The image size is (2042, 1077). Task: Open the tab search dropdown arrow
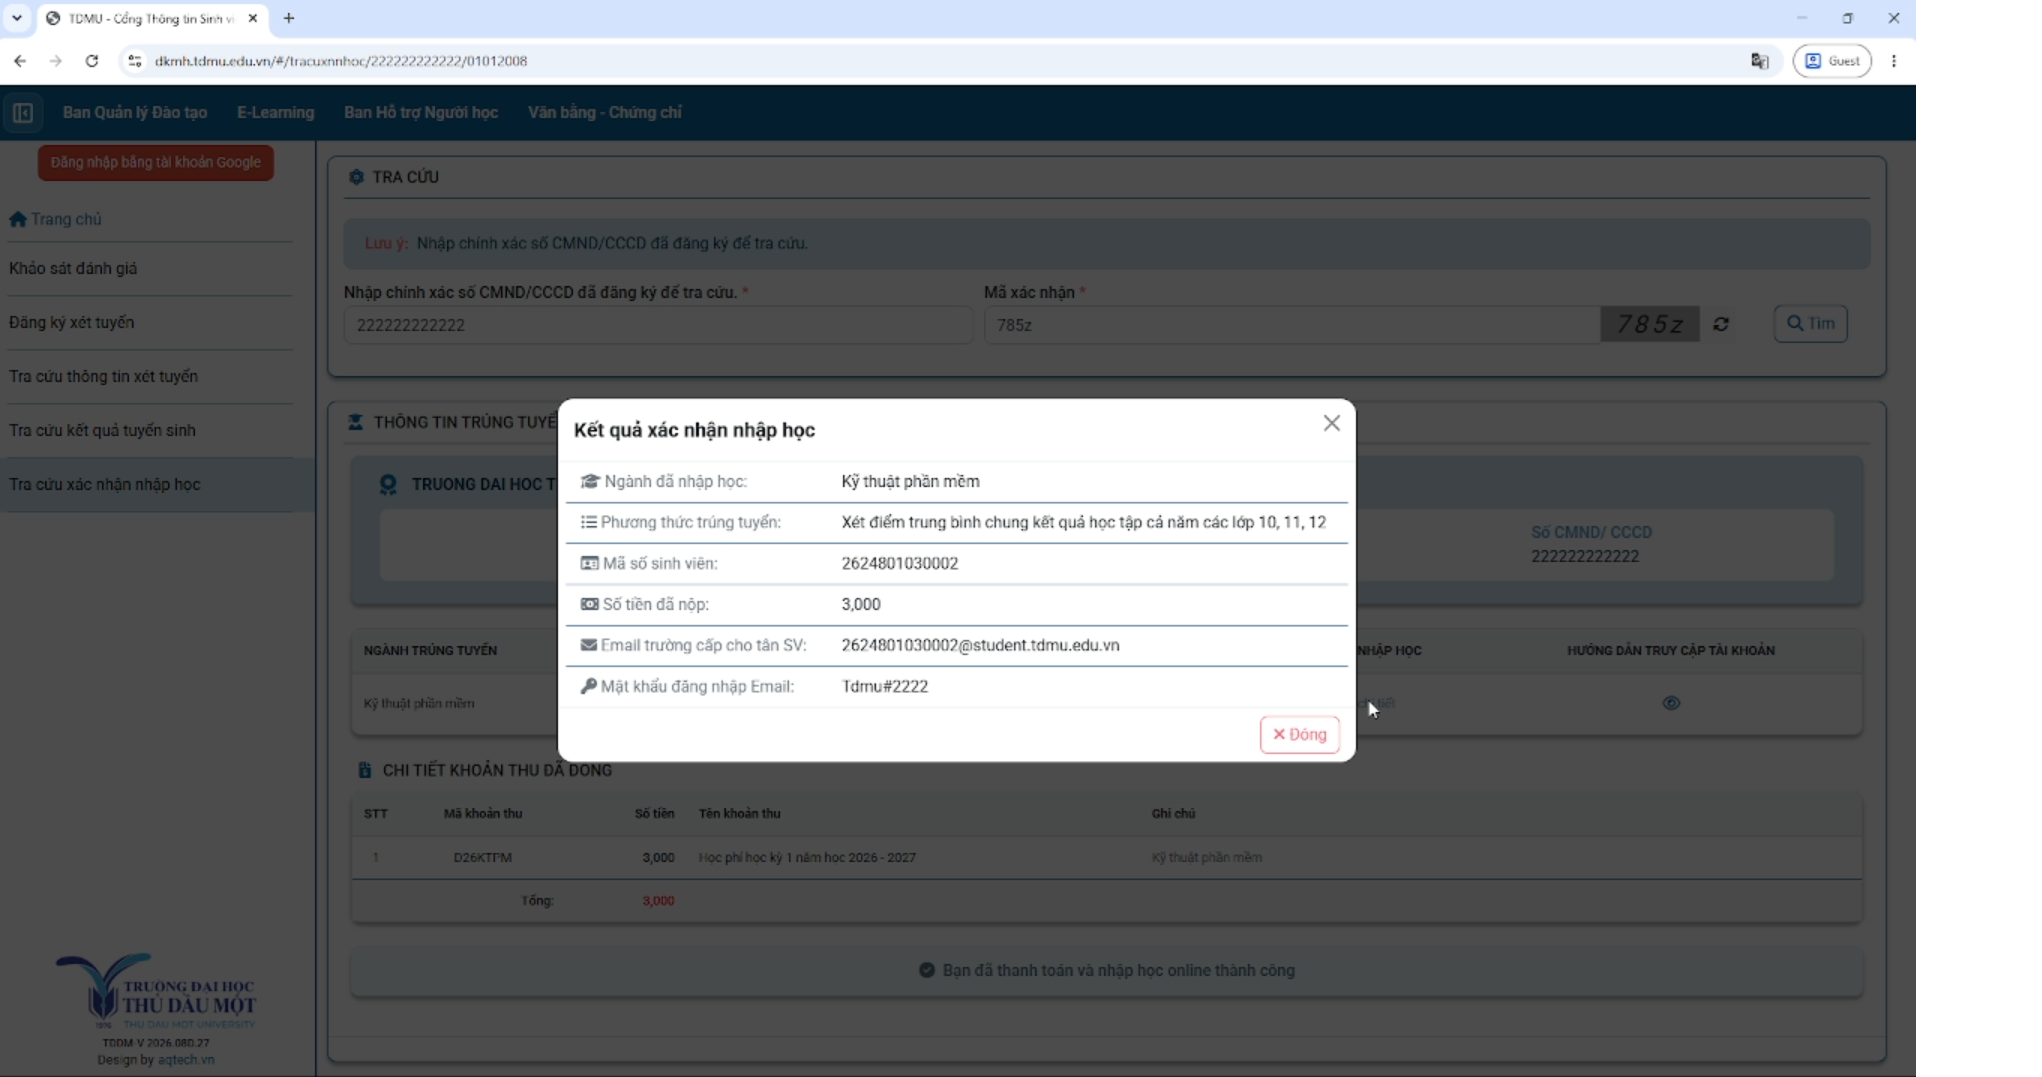17,18
